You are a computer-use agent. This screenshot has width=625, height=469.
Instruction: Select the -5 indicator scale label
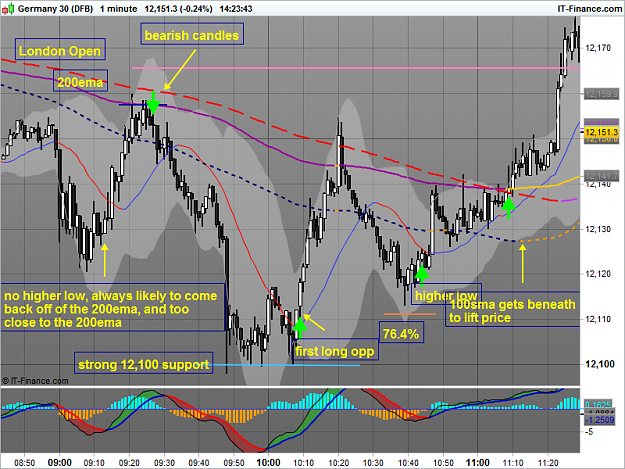[x=590, y=432]
